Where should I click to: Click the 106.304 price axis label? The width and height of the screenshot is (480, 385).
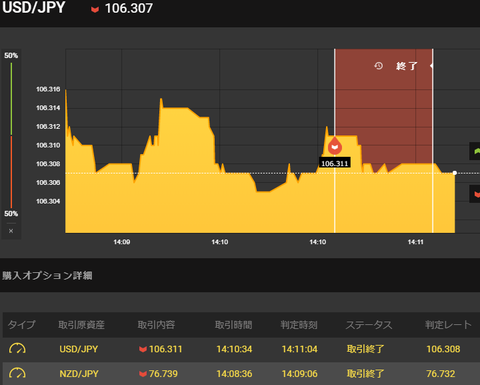click(48, 201)
